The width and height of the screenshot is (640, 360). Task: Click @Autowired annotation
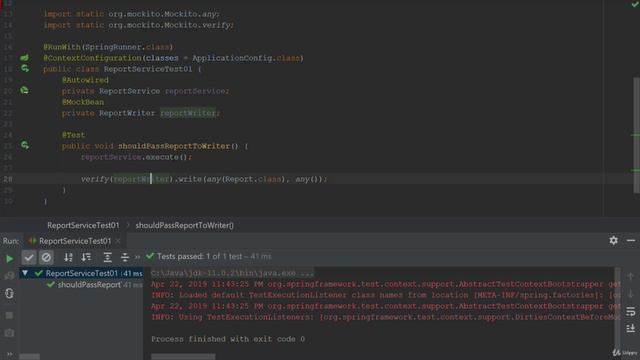tap(85, 80)
